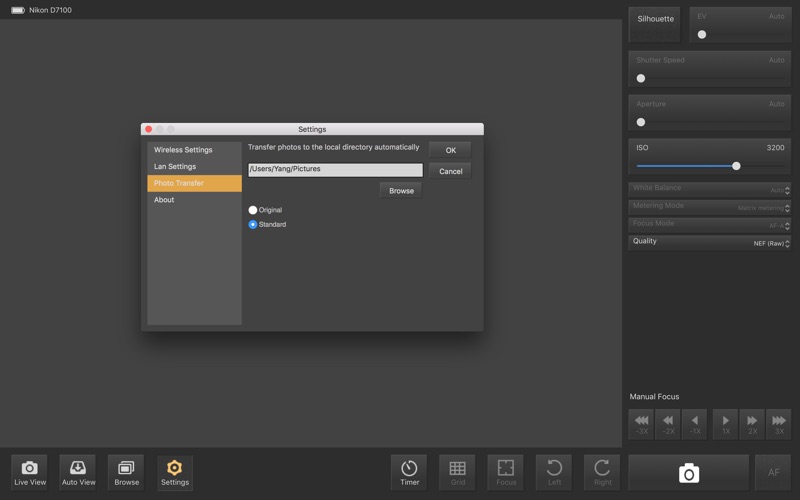Move manual focus back by -2X
Image resolution: width=800 pixels, height=500 pixels.
pyautogui.click(x=668, y=424)
